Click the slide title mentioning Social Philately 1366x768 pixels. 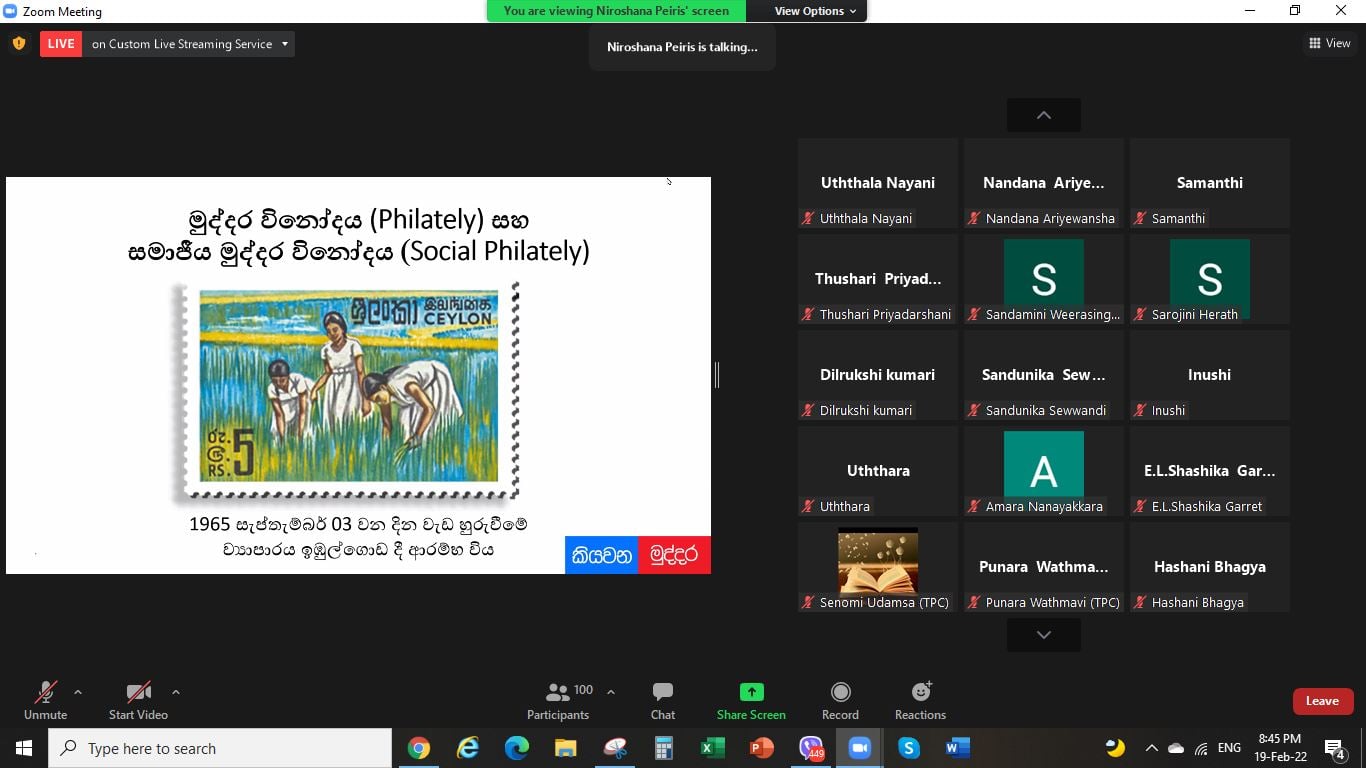coord(359,235)
